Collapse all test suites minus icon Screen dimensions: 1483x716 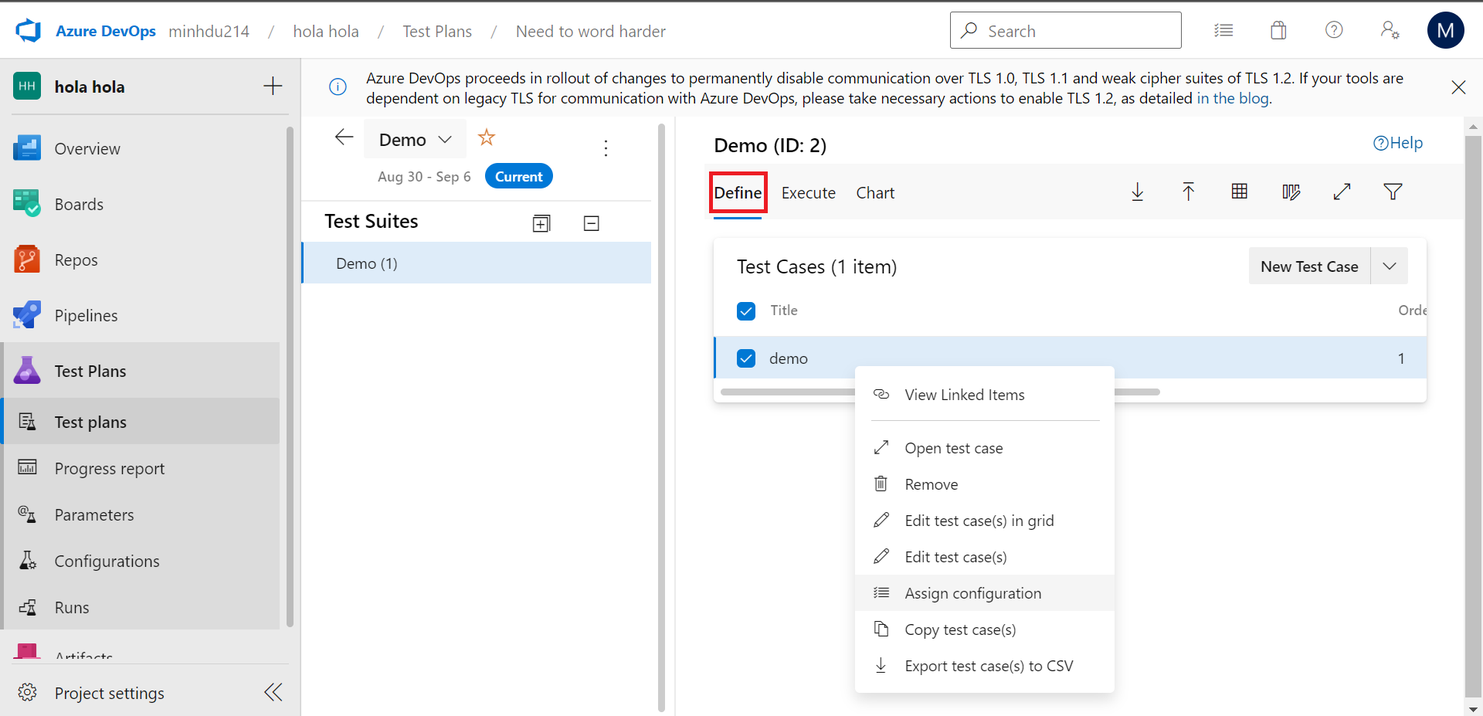tap(591, 223)
